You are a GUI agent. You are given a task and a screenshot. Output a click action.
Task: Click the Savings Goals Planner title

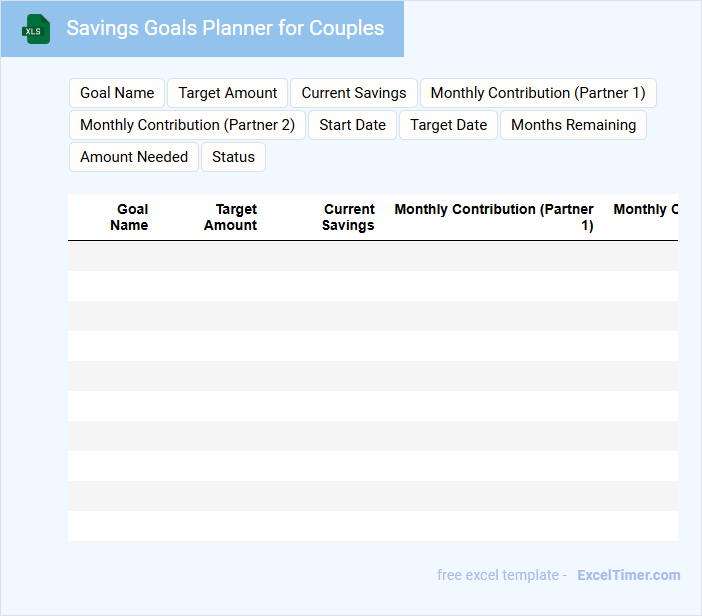(x=225, y=28)
